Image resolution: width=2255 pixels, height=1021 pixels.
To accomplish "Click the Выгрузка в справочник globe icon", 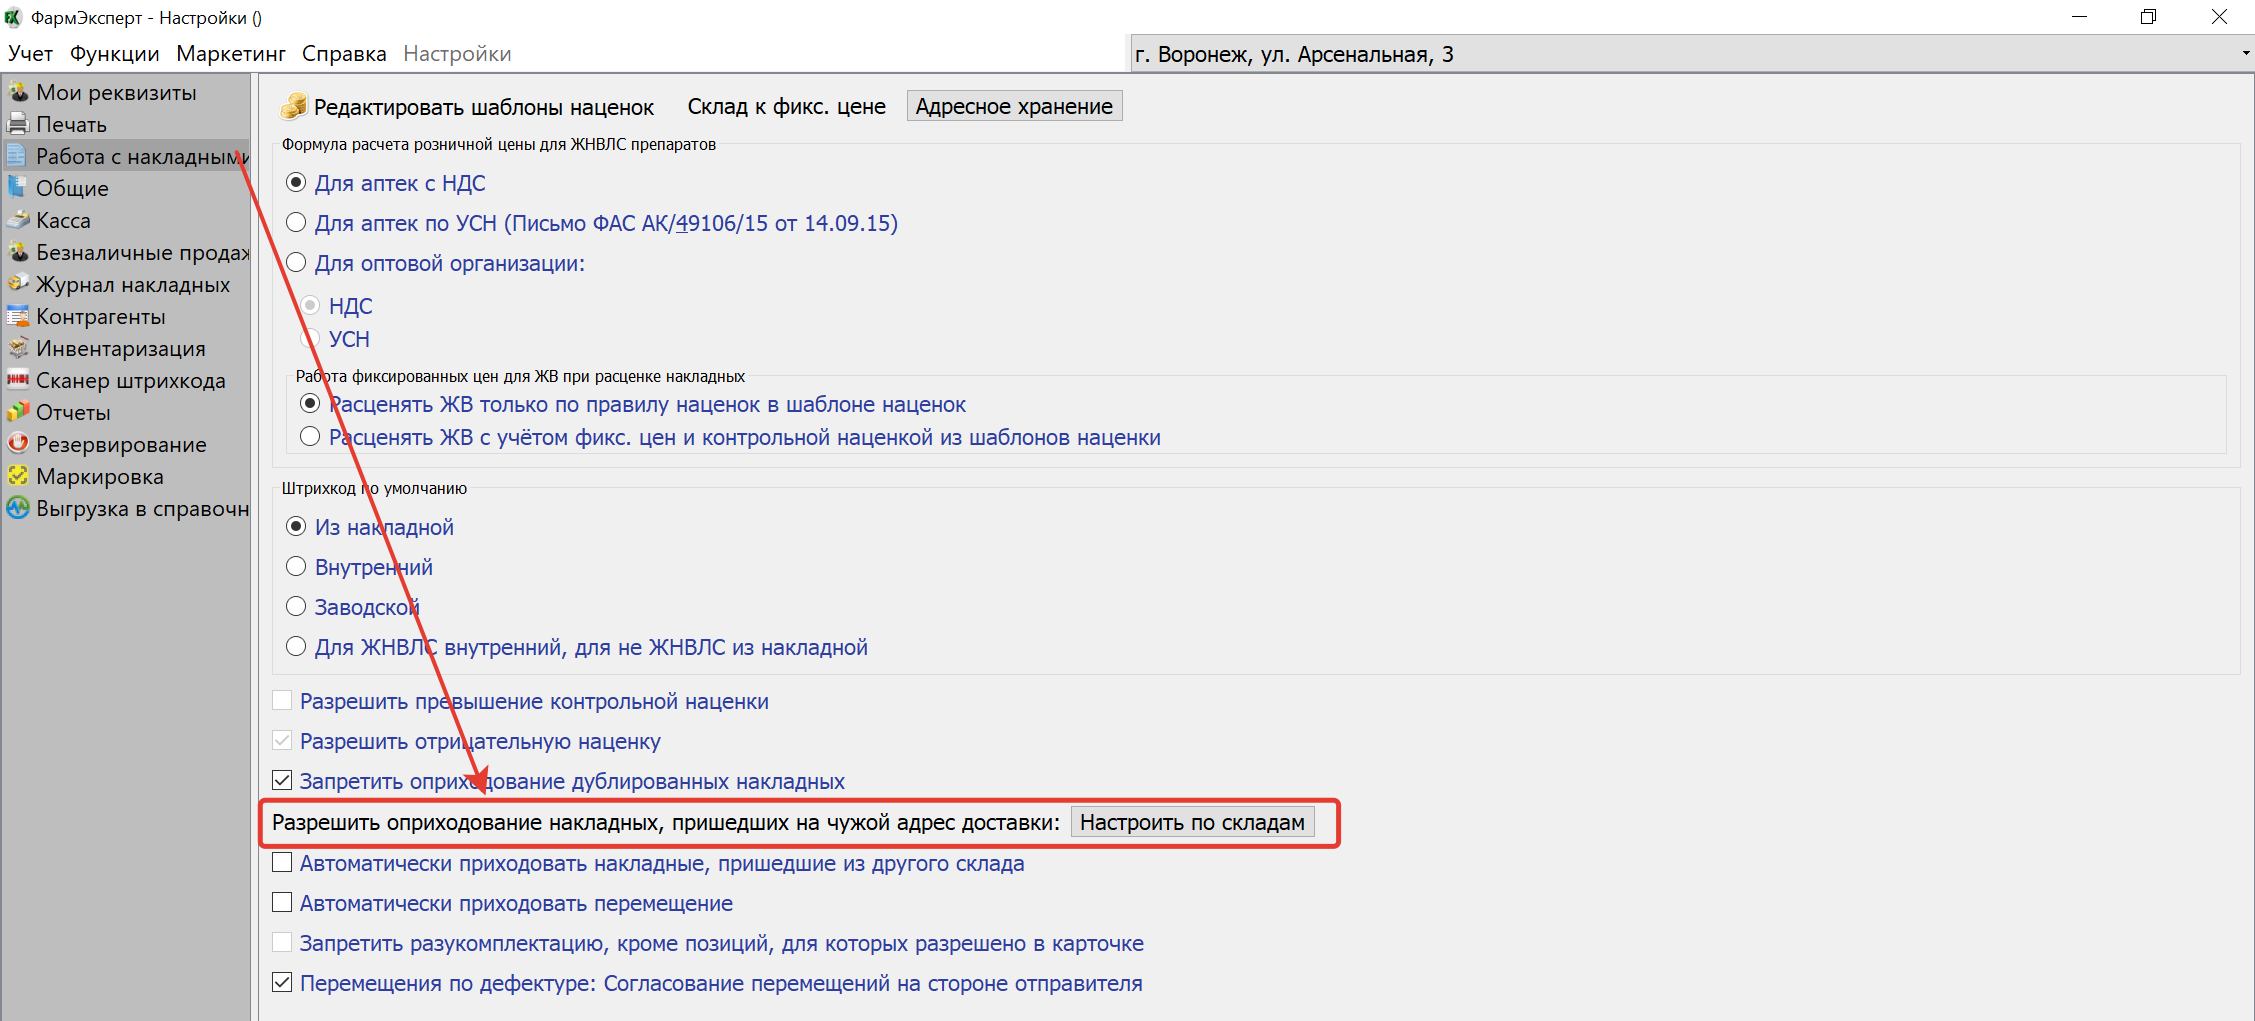I will point(18,508).
